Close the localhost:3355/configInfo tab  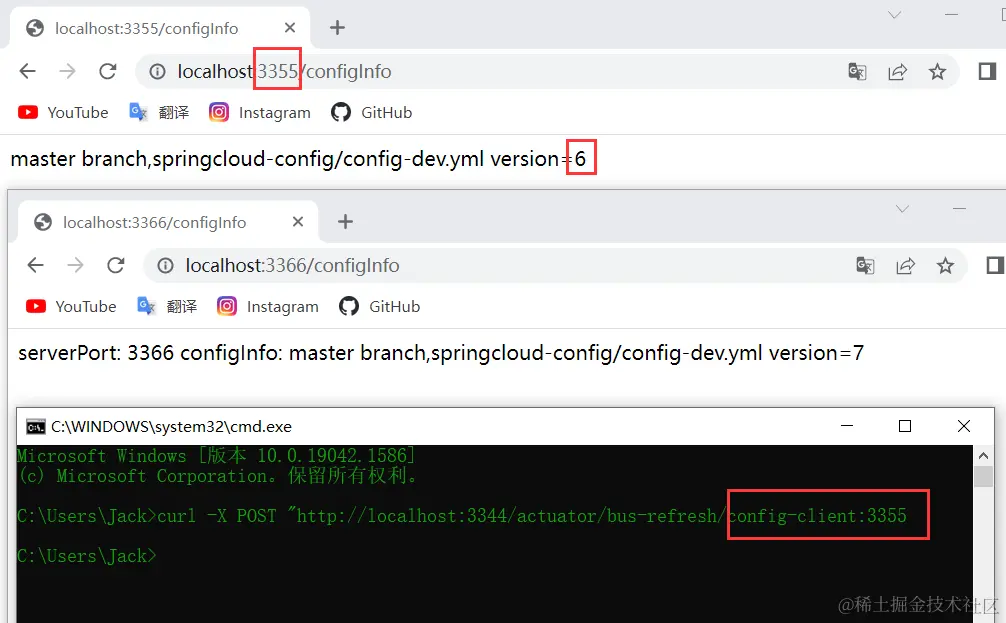coord(290,28)
